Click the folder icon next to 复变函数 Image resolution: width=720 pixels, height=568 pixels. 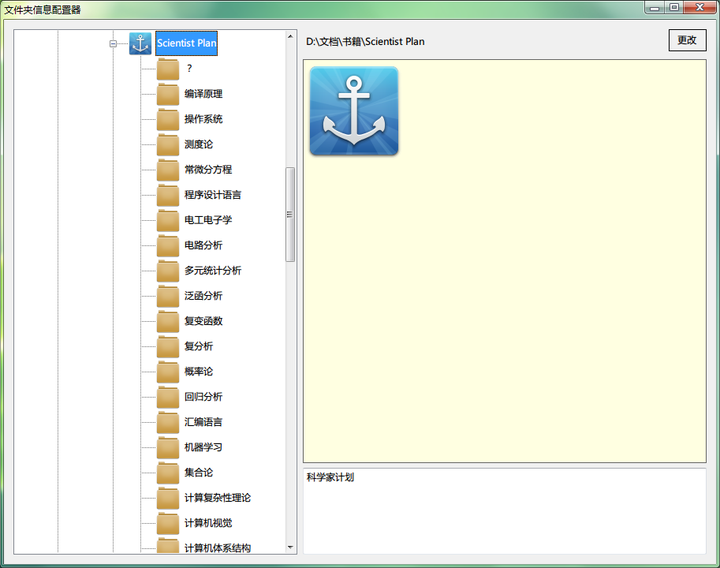coord(168,321)
